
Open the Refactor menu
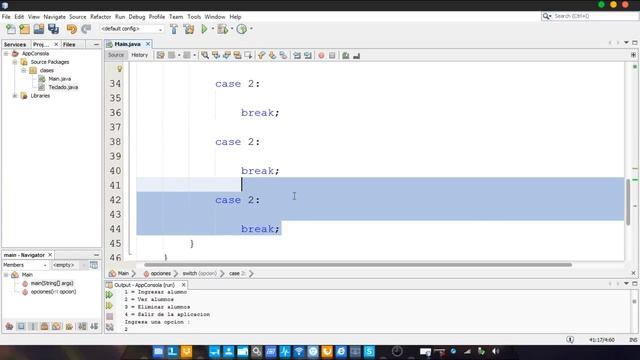point(100,17)
